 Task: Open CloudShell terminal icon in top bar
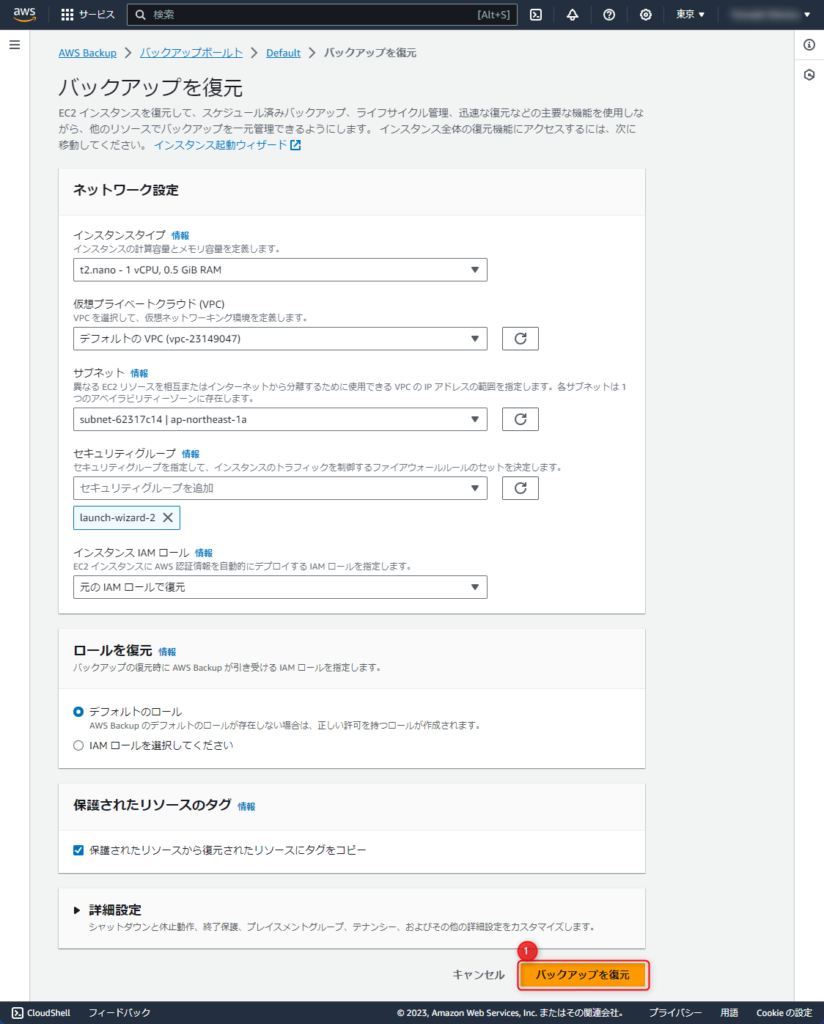tap(535, 14)
